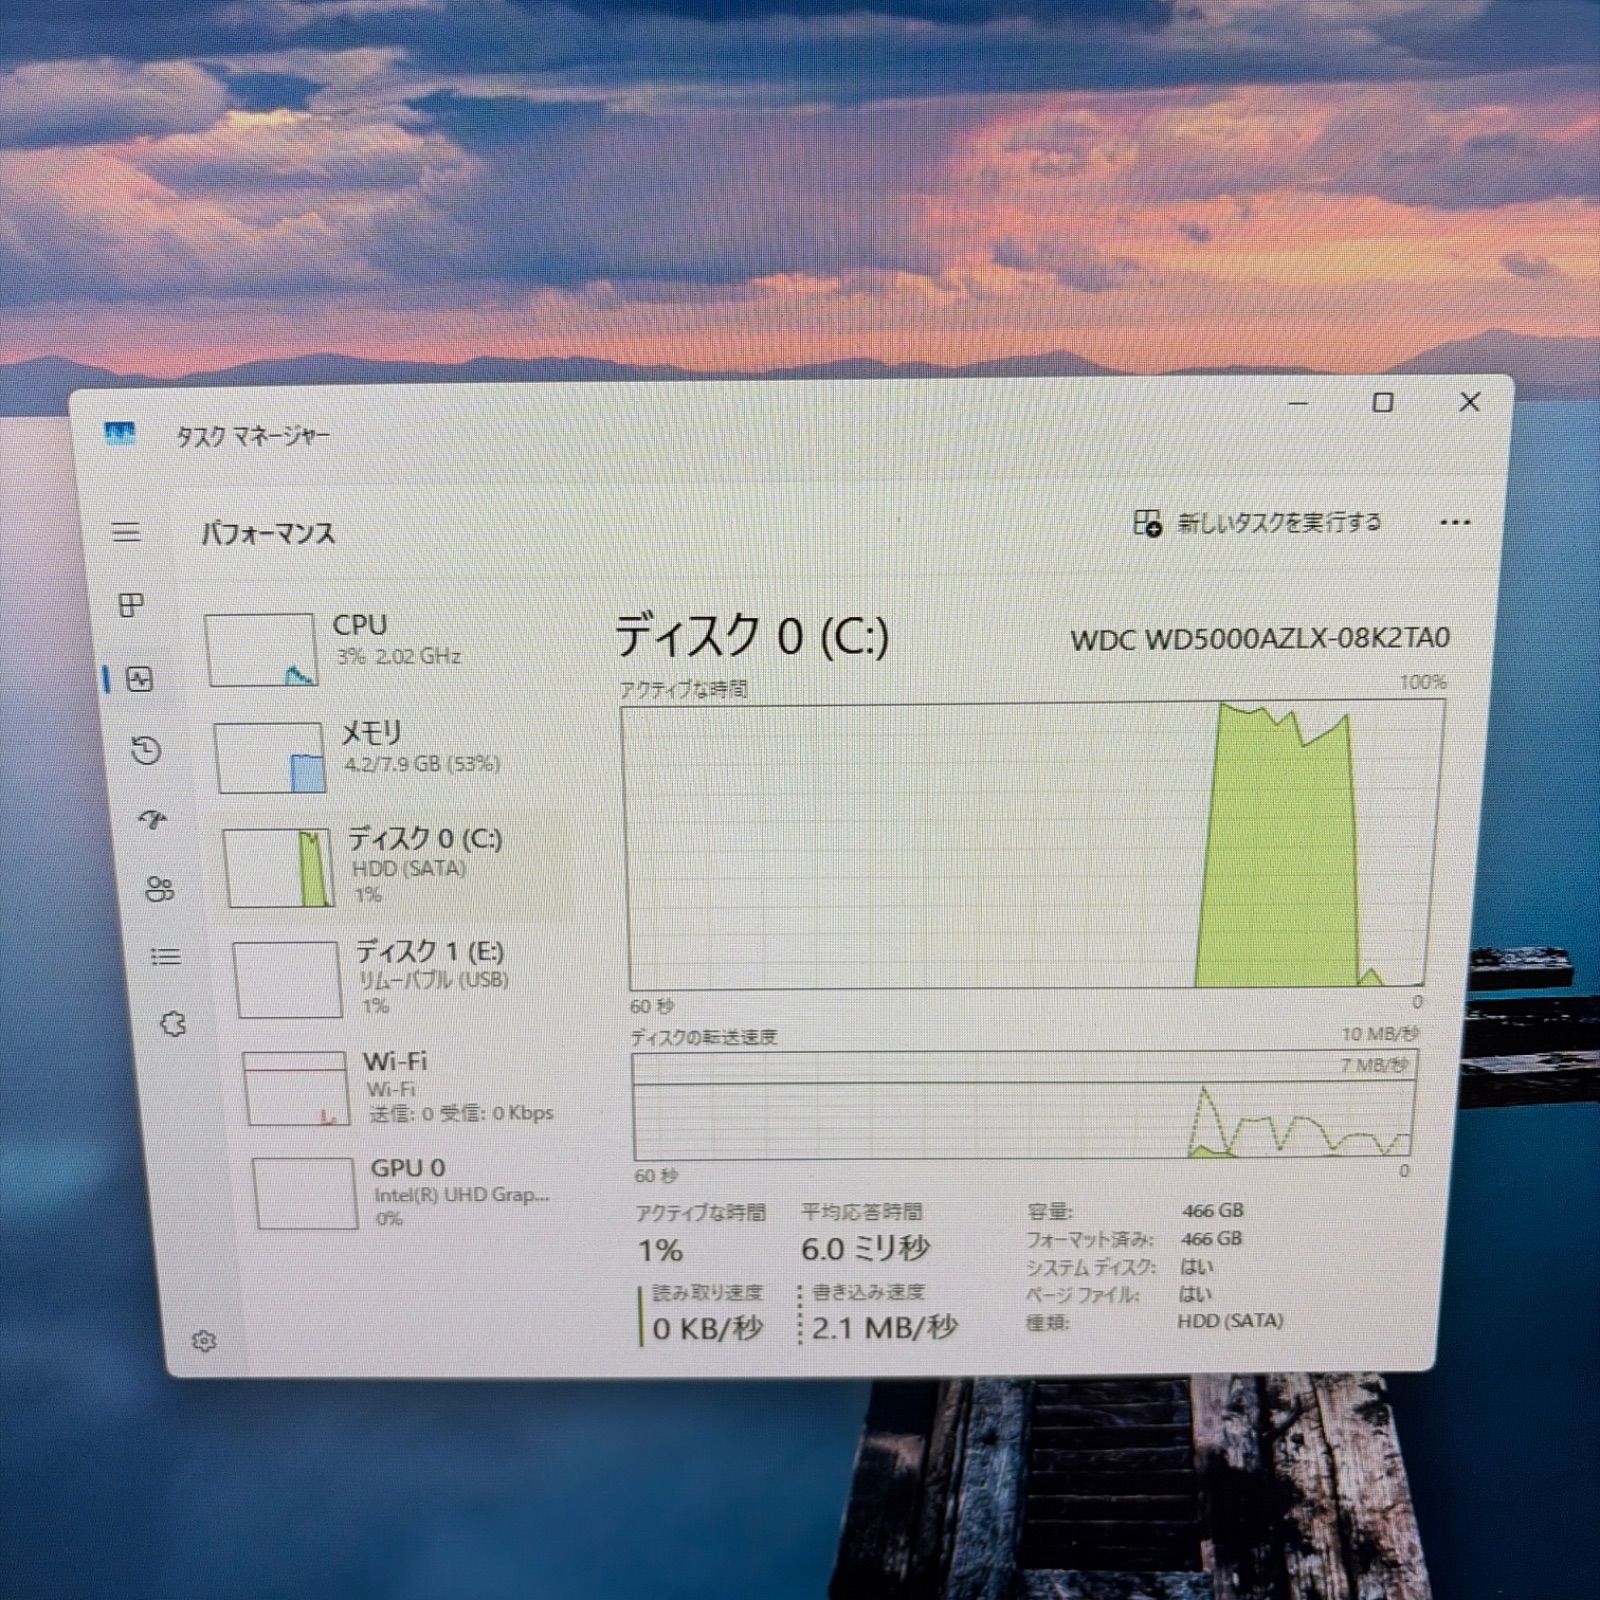Image resolution: width=1600 pixels, height=1600 pixels.
Task: Click the 0 KB/秒 read speed value
Action: click(708, 1328)
